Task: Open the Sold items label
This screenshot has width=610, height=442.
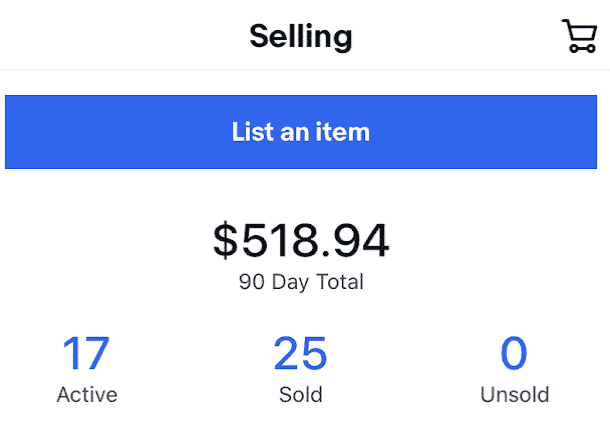Action: coord(301,395)
